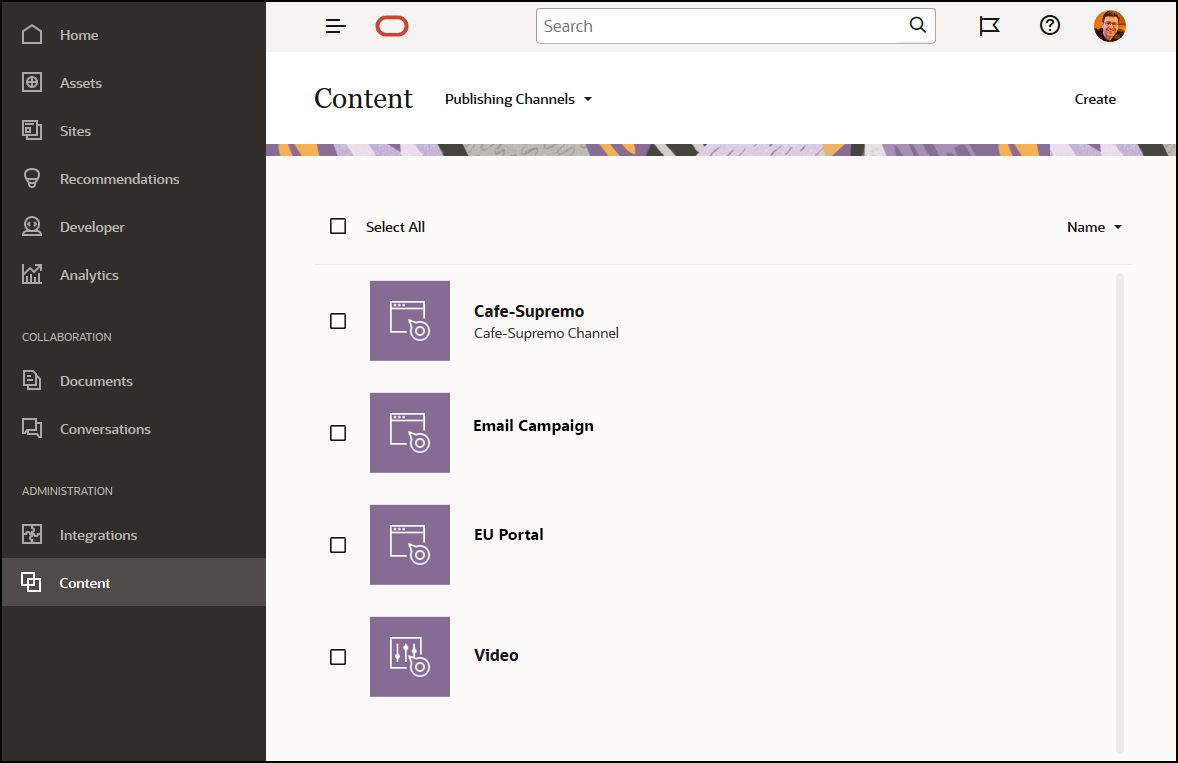Click the Oracle logo icon
This screenshot has height=763, width=1178.
(x=392, y=26)
